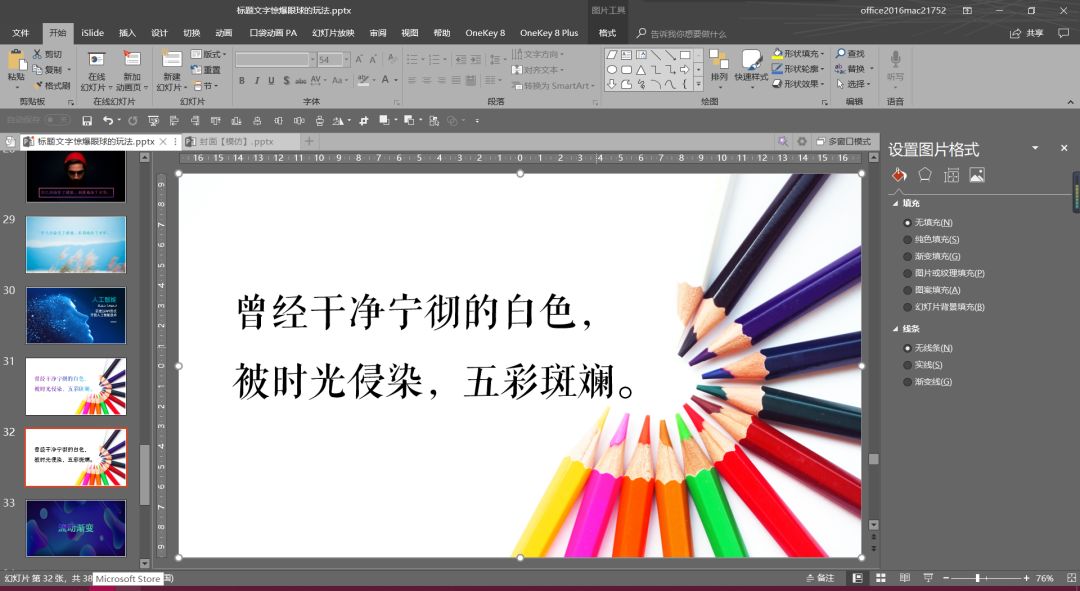Start slideshow from status bar icon

pos(928,578)
